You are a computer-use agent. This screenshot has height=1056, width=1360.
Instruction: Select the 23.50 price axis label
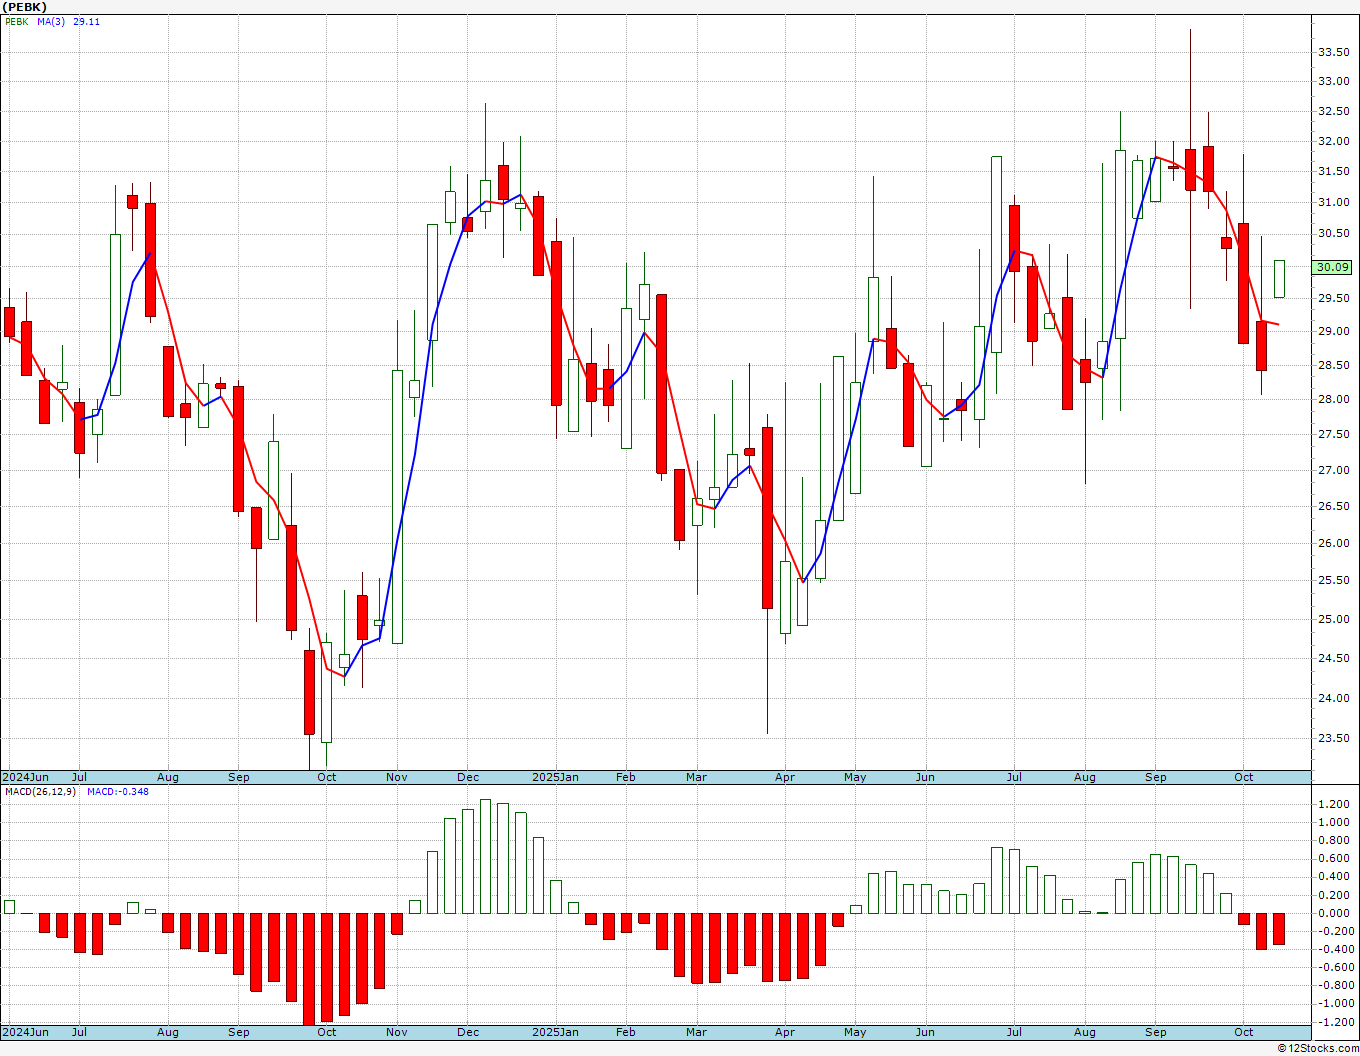pos(1333,739)
